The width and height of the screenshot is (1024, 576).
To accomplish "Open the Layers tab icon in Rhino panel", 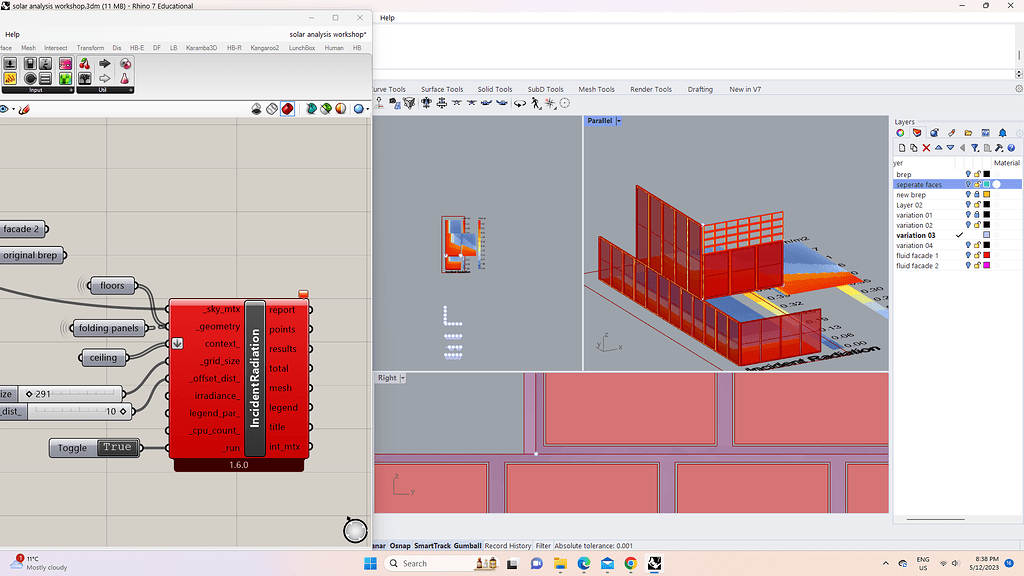I will coord(917,133).
